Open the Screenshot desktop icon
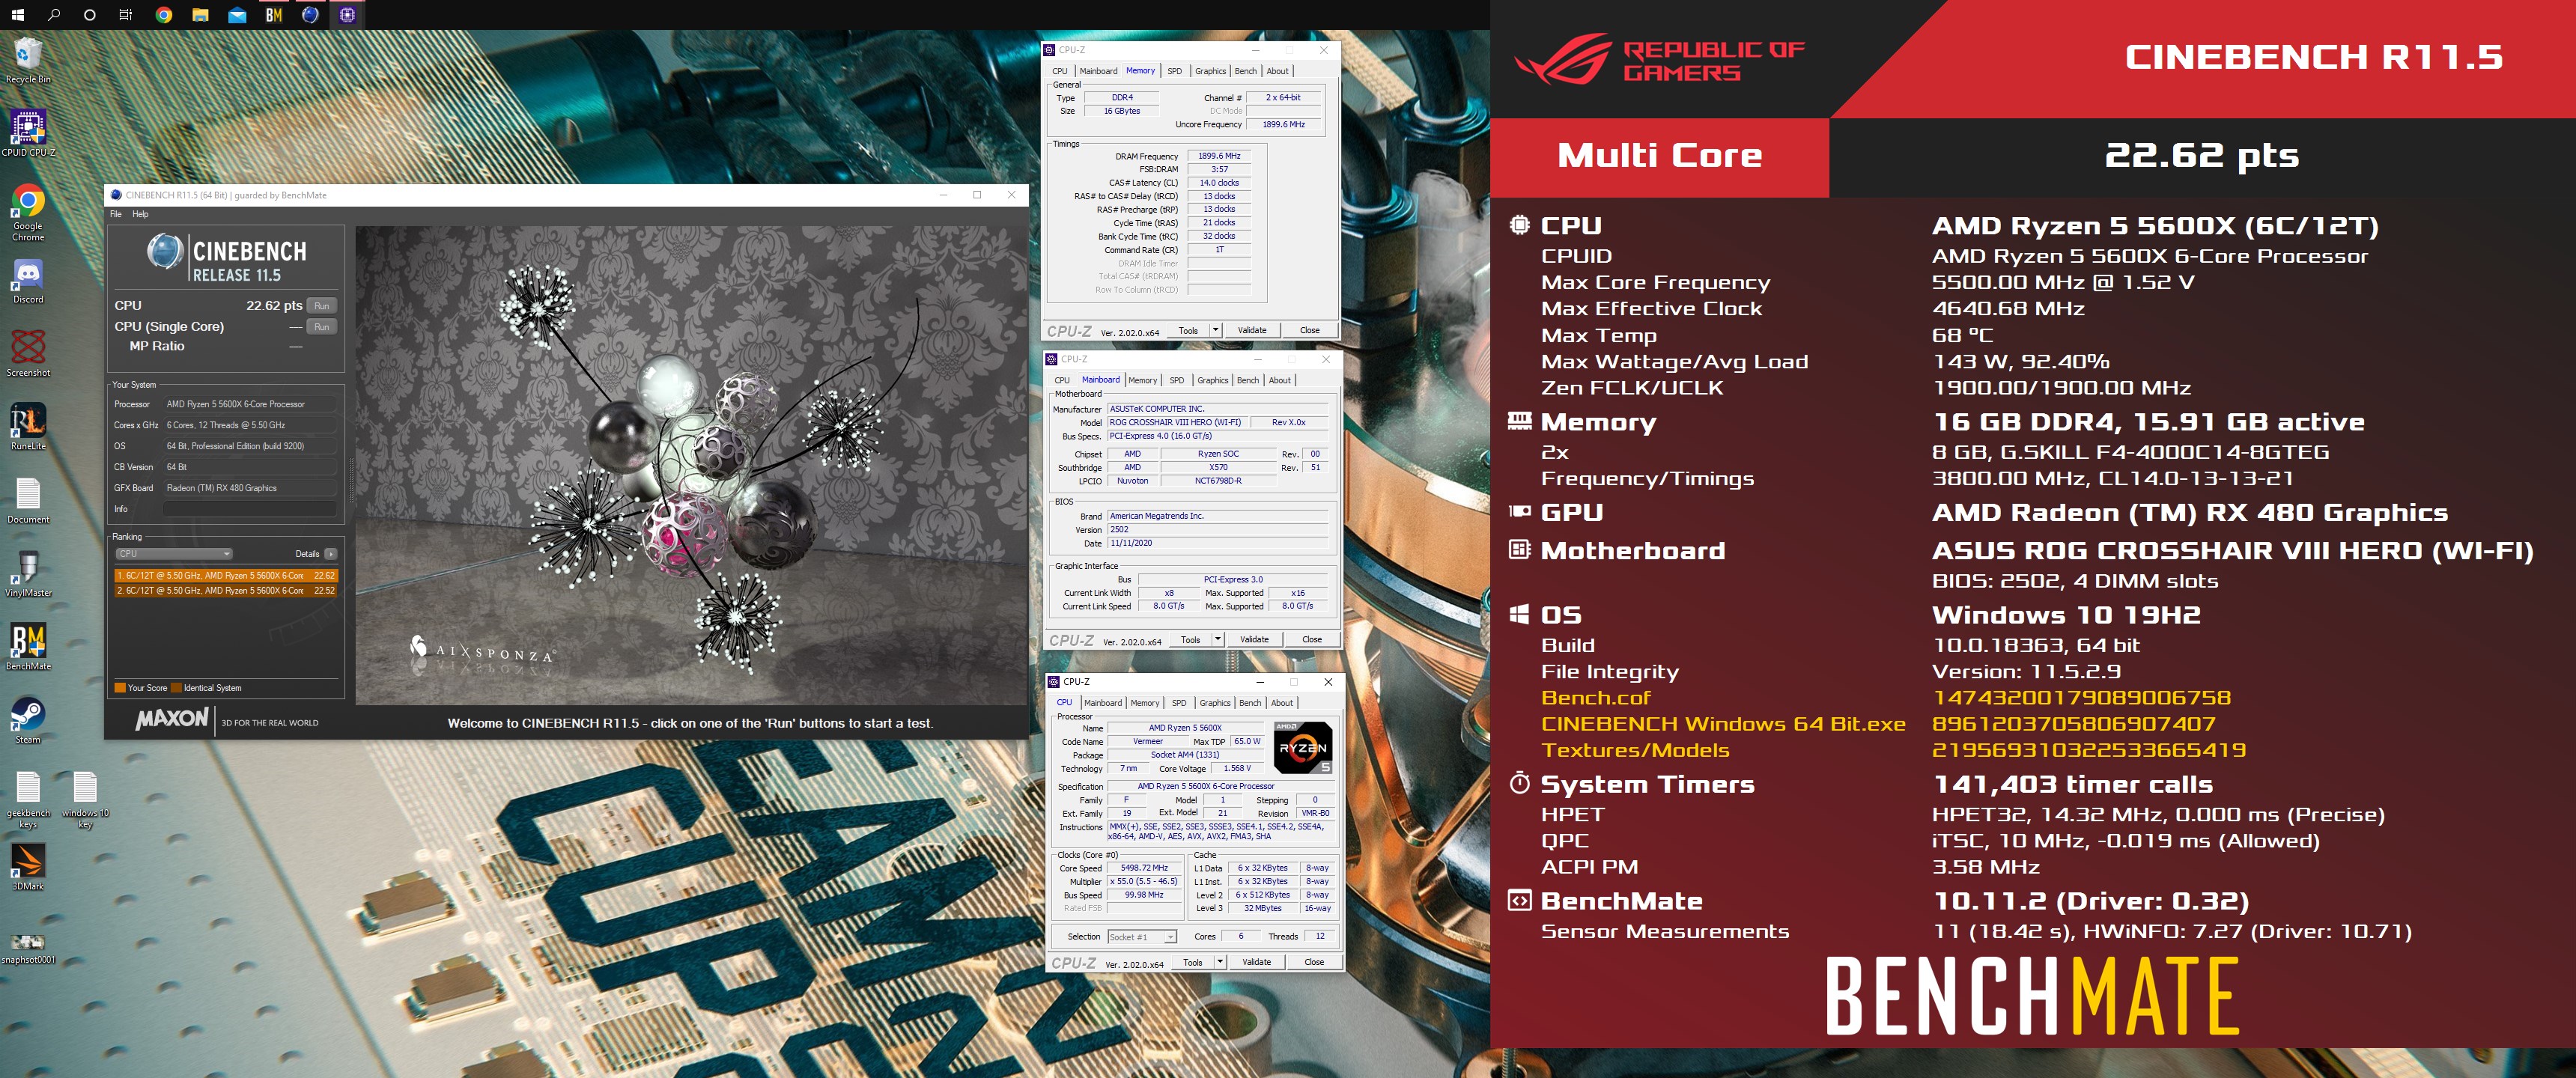 pos(28,354)
